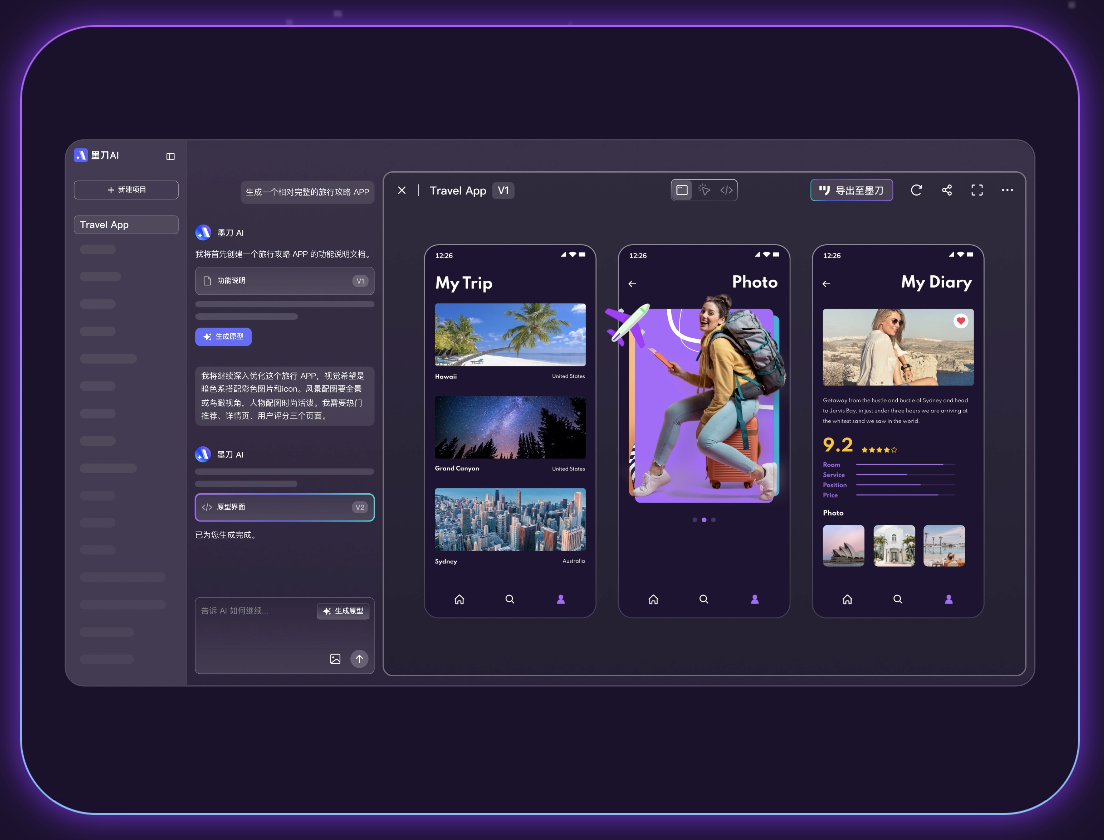Open the V1 version dropdown
This screenshot has height=840, width=1104.
[503, 190]
